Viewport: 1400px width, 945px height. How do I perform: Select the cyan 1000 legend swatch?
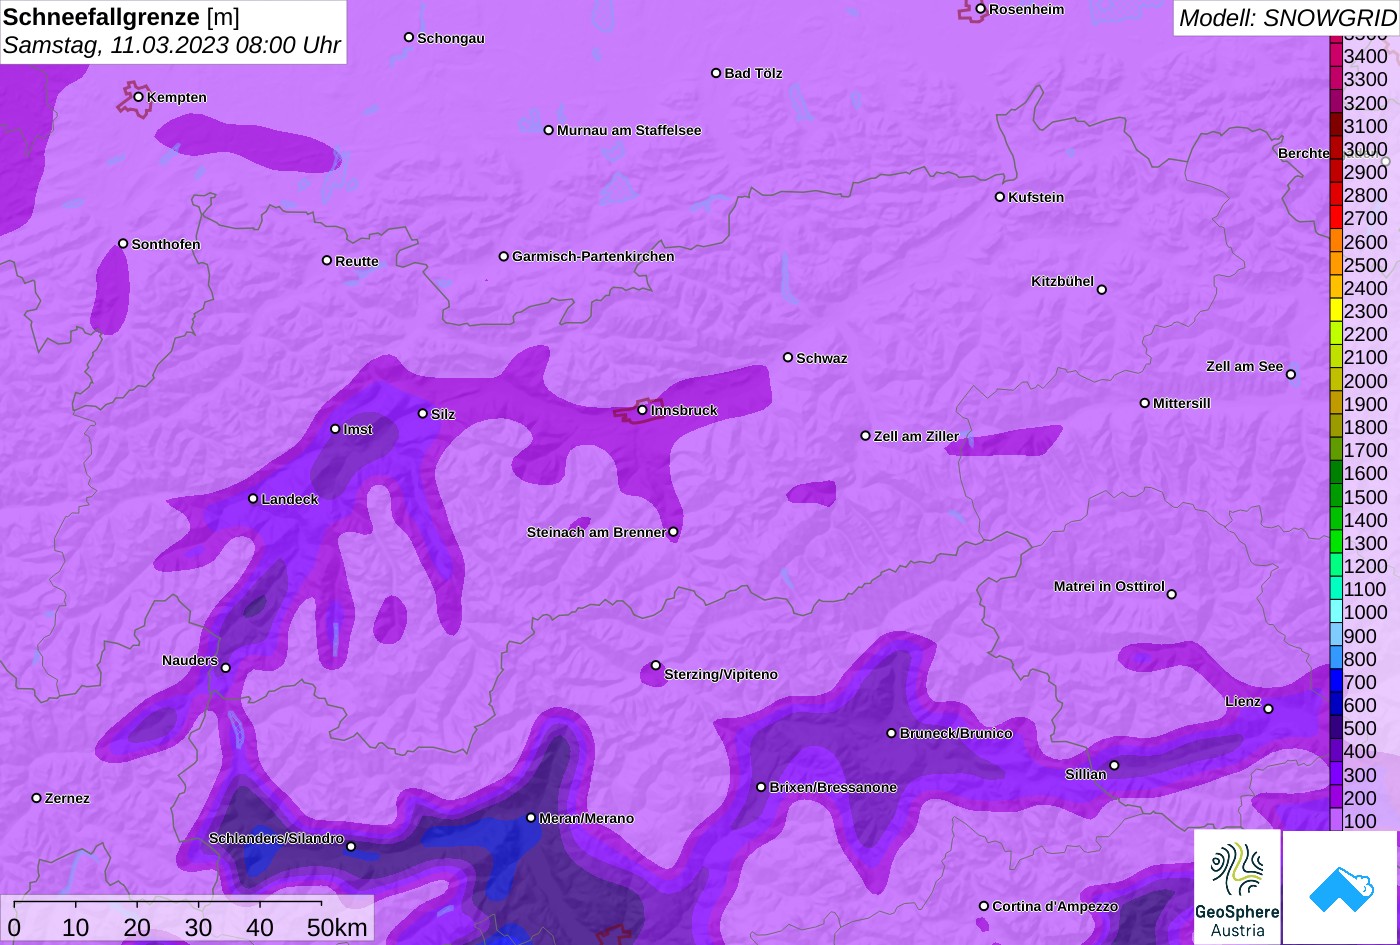[1336, 612]
